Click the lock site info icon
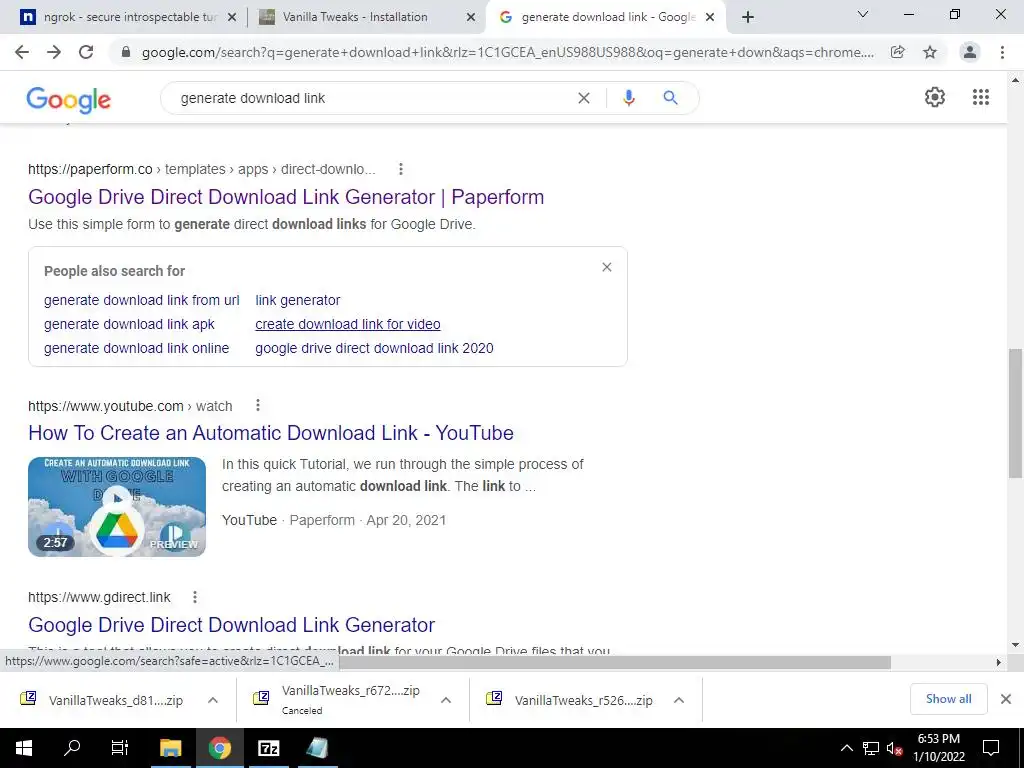Viewport: 1024px width, 768px height. pos(126,52)
